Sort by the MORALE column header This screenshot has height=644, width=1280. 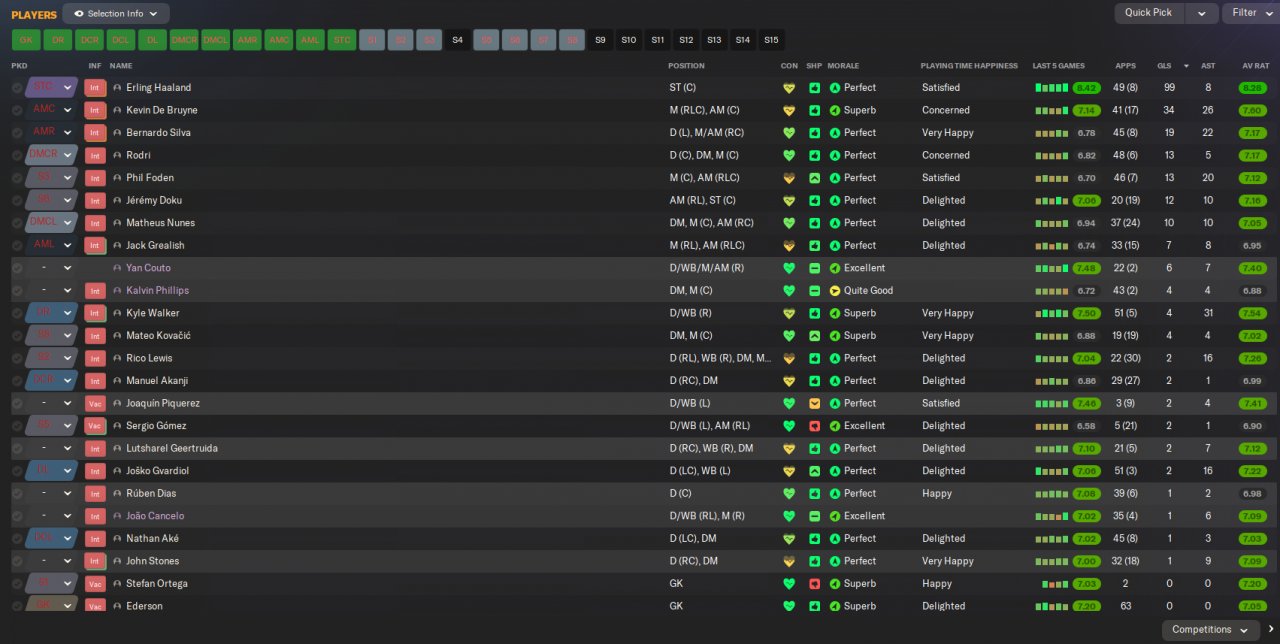click(844, 66)
